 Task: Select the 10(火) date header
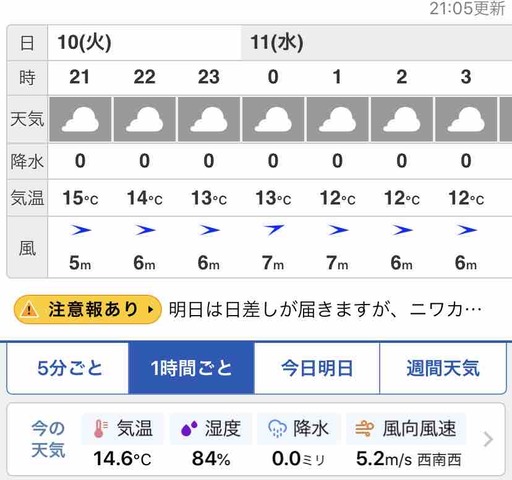coord(84,43)
